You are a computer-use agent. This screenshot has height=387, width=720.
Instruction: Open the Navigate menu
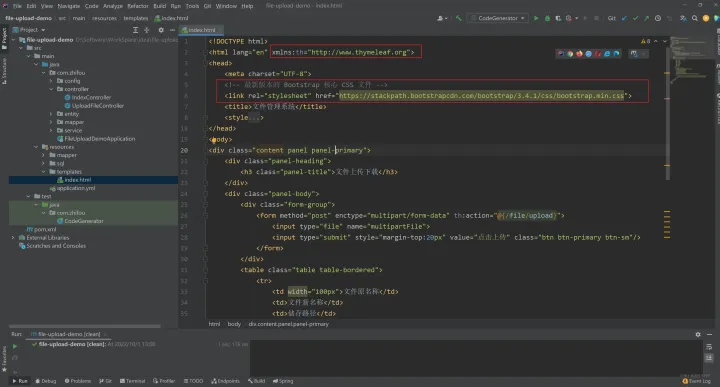pyautogui.click(x=68, y=6)
